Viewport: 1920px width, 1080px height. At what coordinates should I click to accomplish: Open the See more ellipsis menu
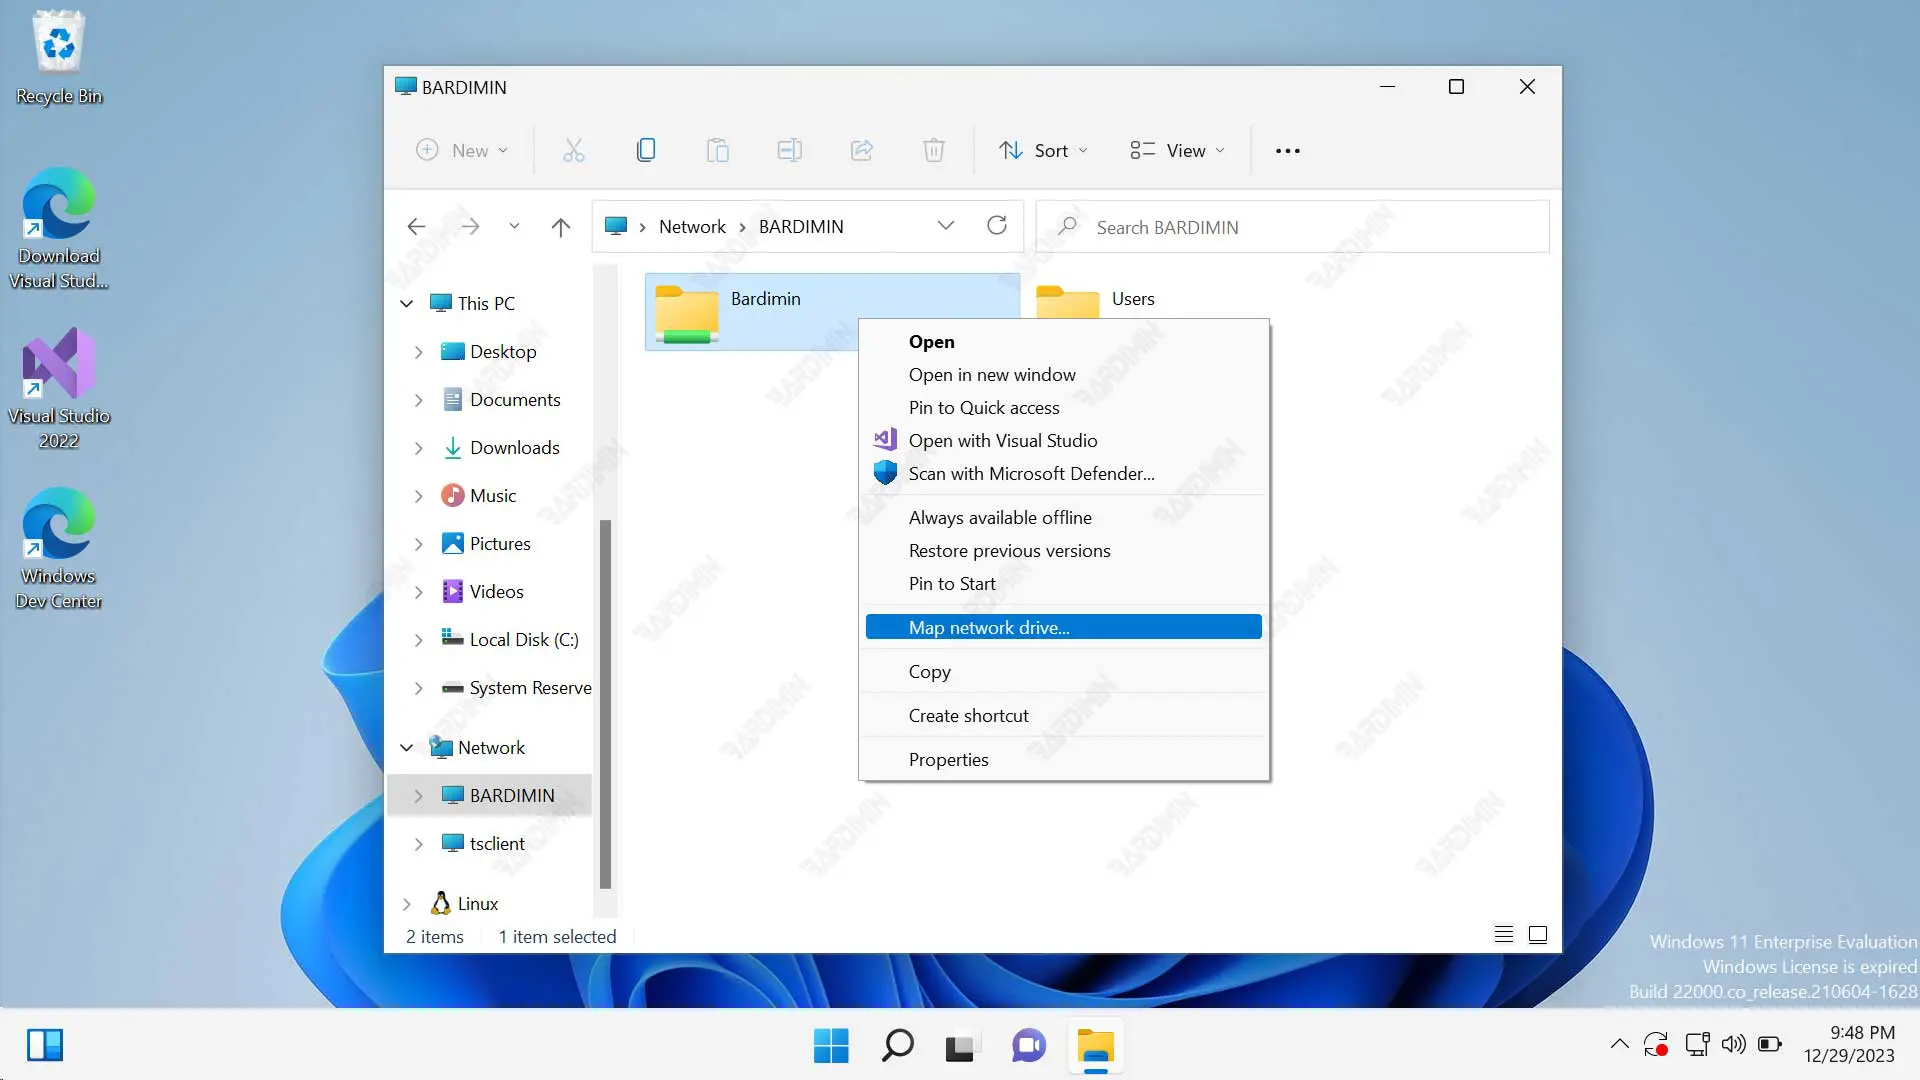1288,151
